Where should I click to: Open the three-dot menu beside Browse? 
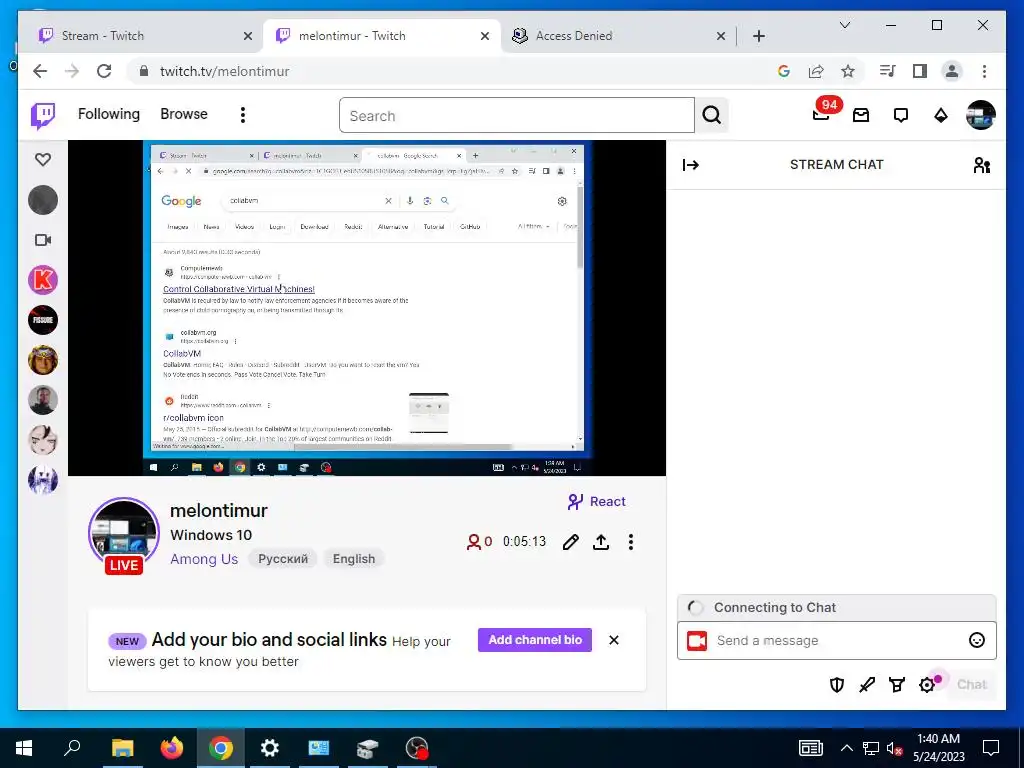point(243,115)
